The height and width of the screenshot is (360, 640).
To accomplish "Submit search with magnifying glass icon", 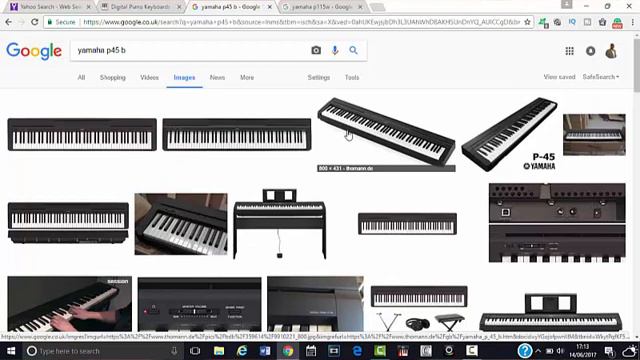I will pos(353,50).
